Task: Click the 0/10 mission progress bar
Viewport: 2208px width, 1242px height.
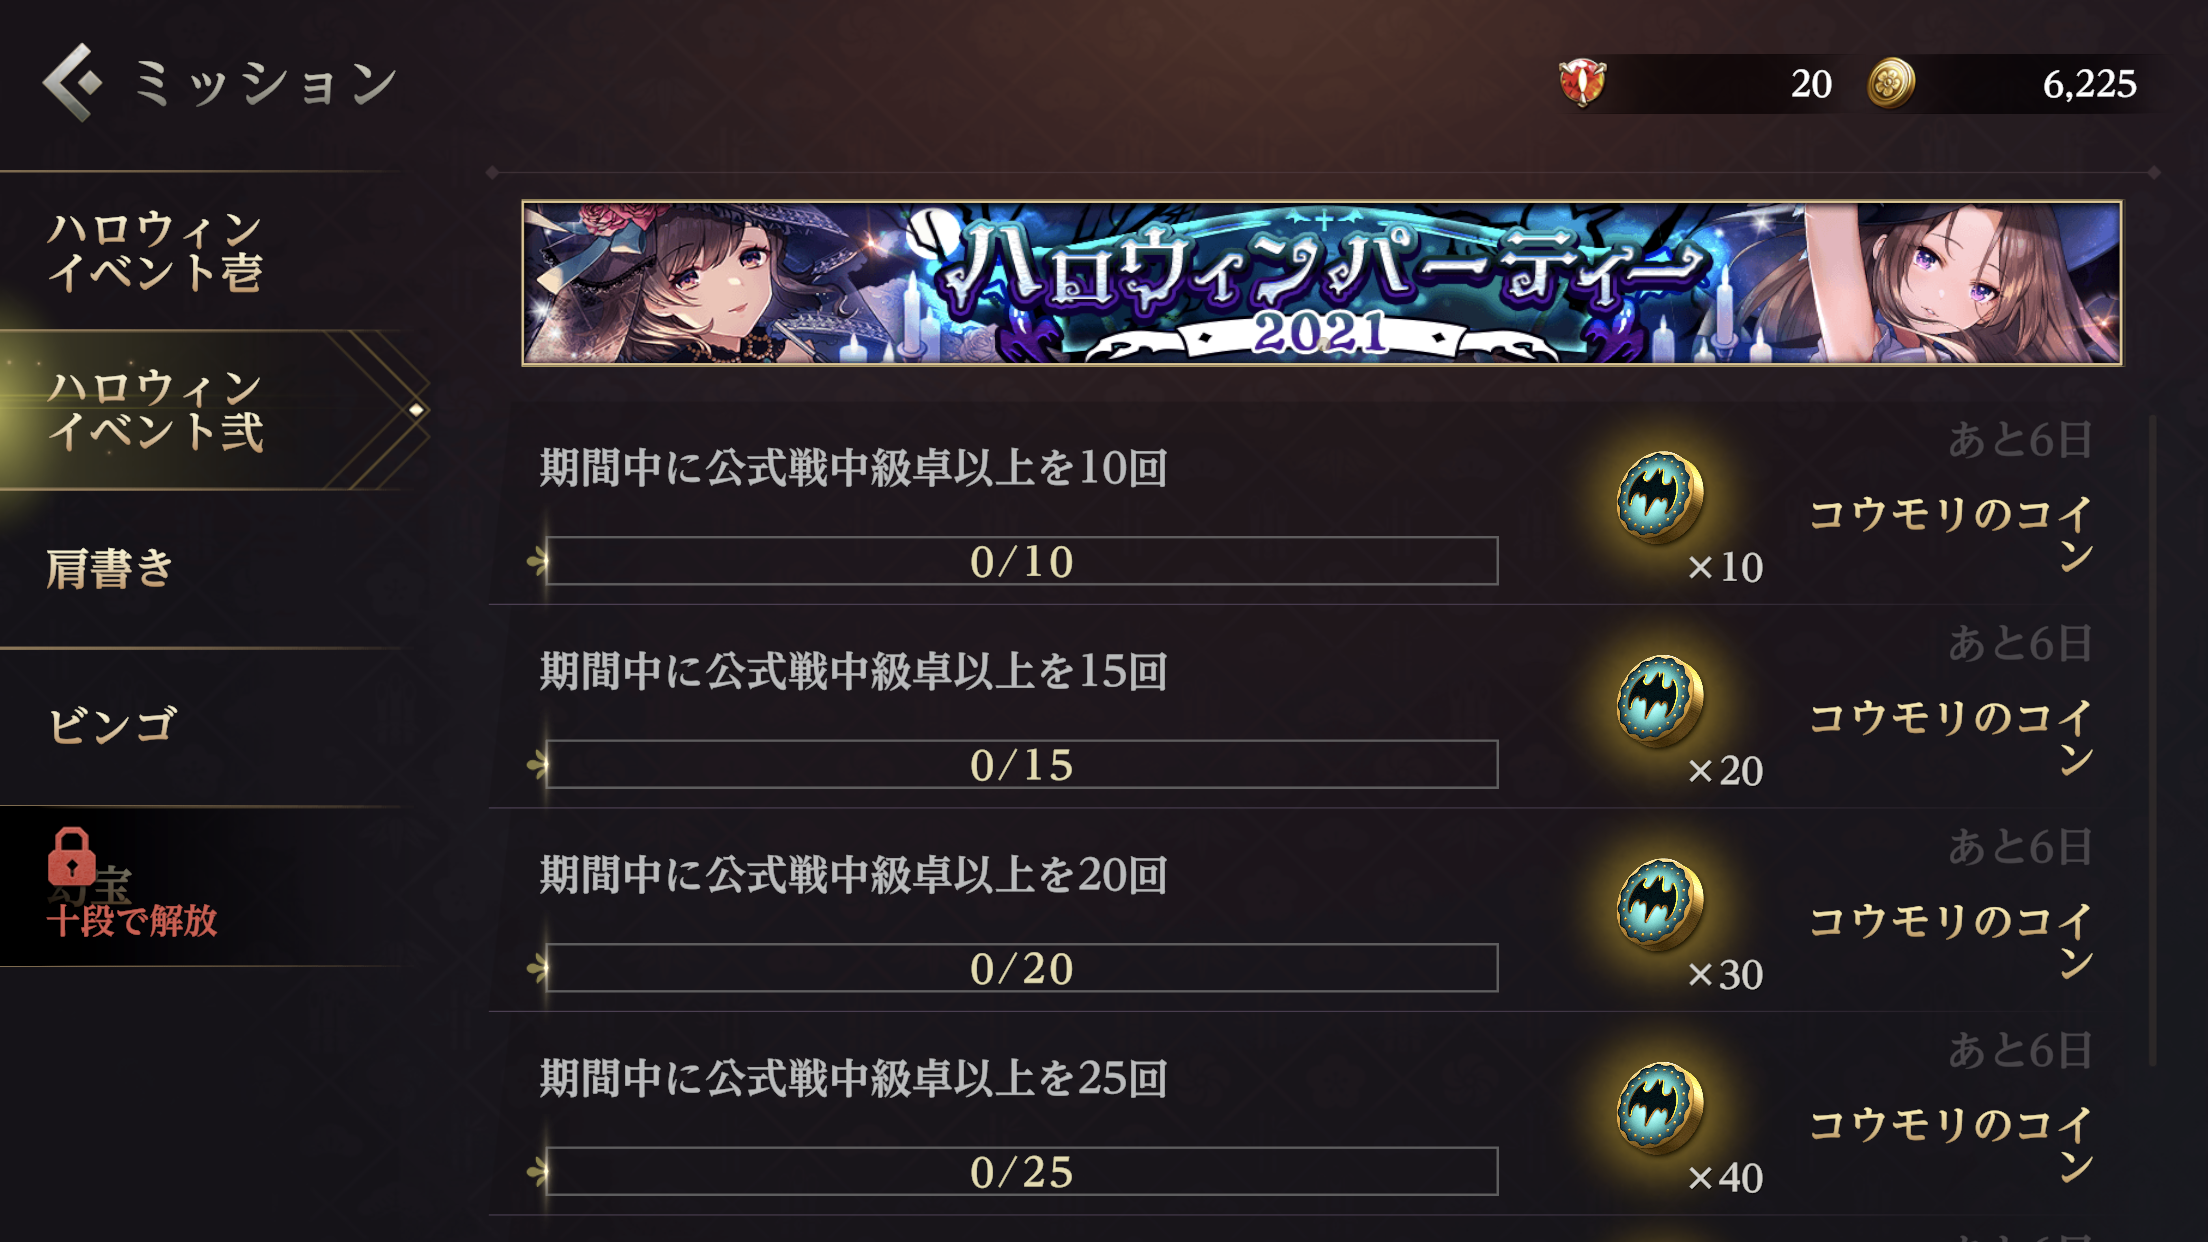Action: [1021, 561]
